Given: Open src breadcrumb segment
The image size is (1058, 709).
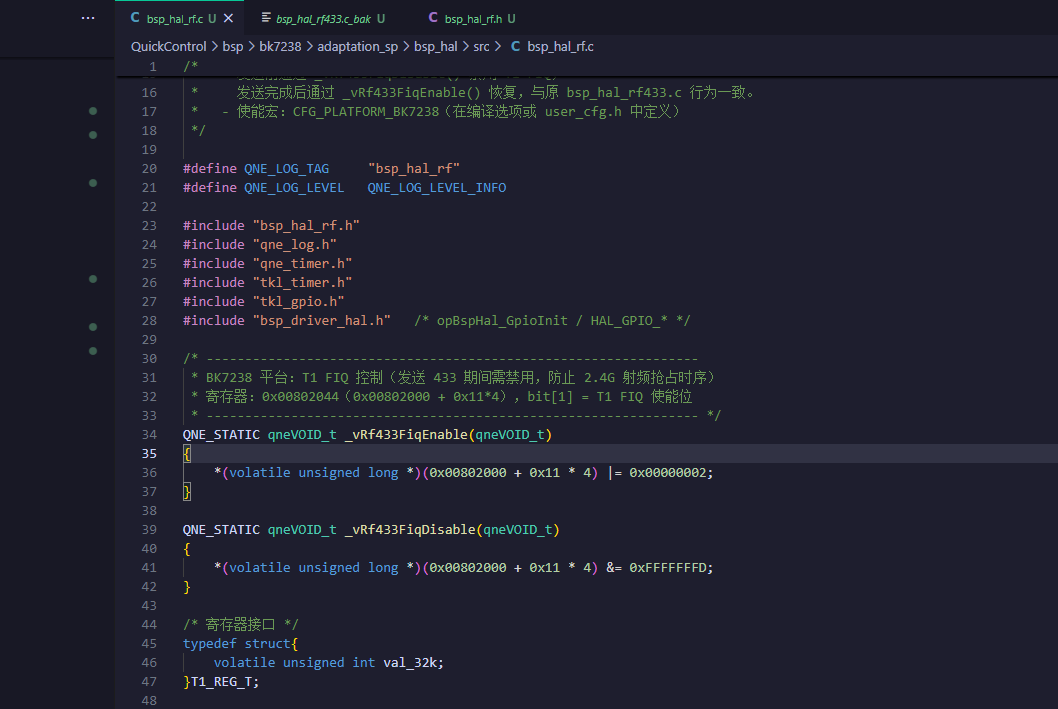Looking at the screenshot, I should click(x=481, y=47).
